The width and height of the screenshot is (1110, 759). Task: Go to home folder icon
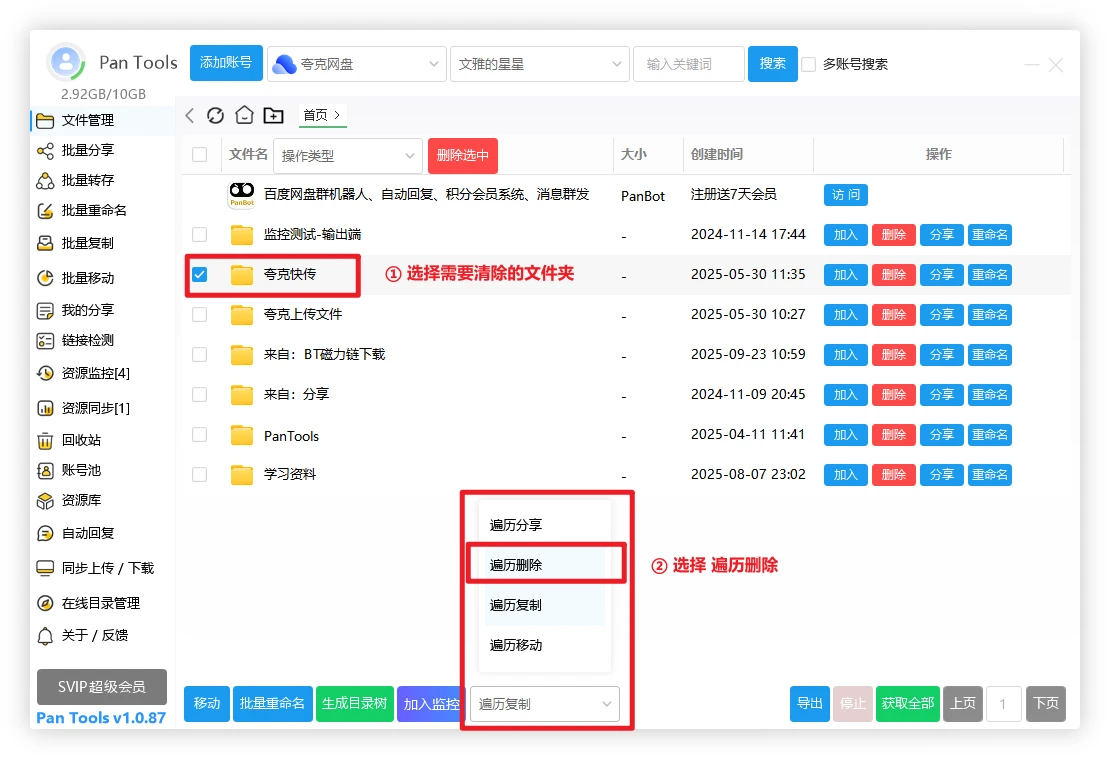pos(244,116)
